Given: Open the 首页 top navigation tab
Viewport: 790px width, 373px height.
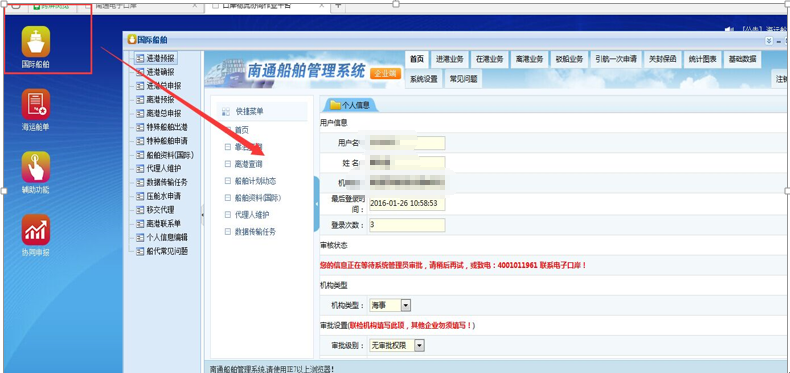Looking at the screenshot, I should [x=417, y=59].
